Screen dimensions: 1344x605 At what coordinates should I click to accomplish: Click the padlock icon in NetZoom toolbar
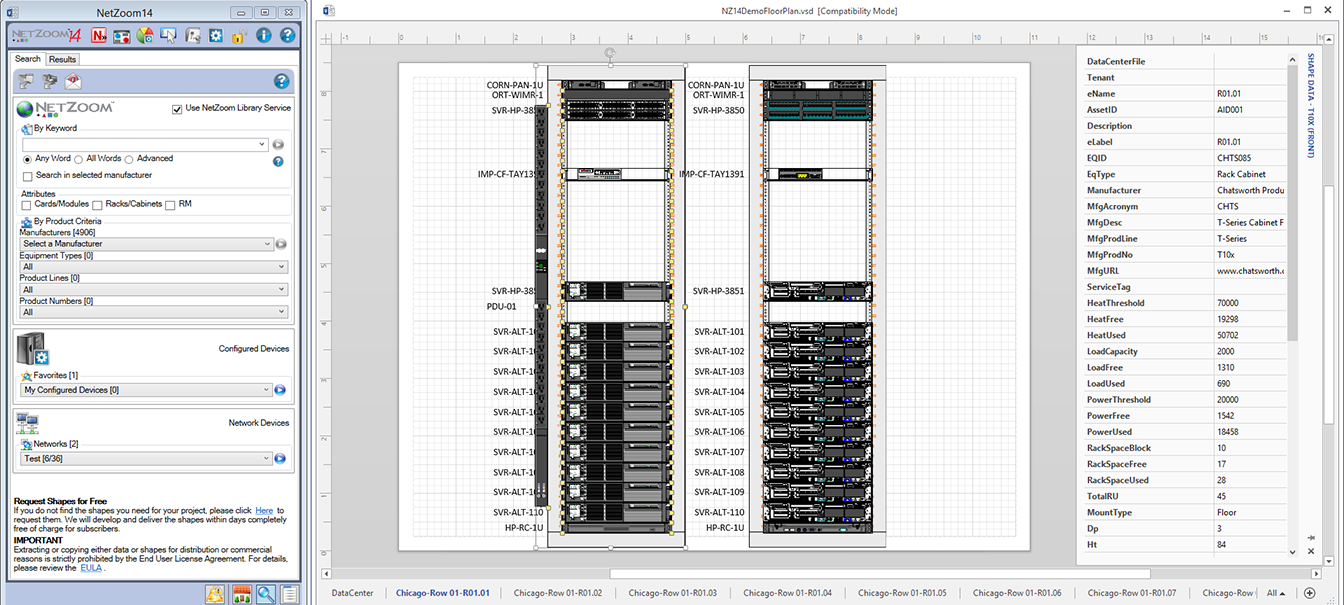click(239, 36)
